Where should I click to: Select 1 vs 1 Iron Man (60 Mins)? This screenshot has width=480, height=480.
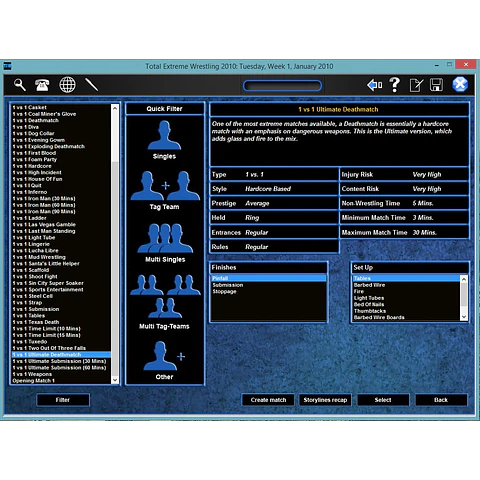coord(61,205)
